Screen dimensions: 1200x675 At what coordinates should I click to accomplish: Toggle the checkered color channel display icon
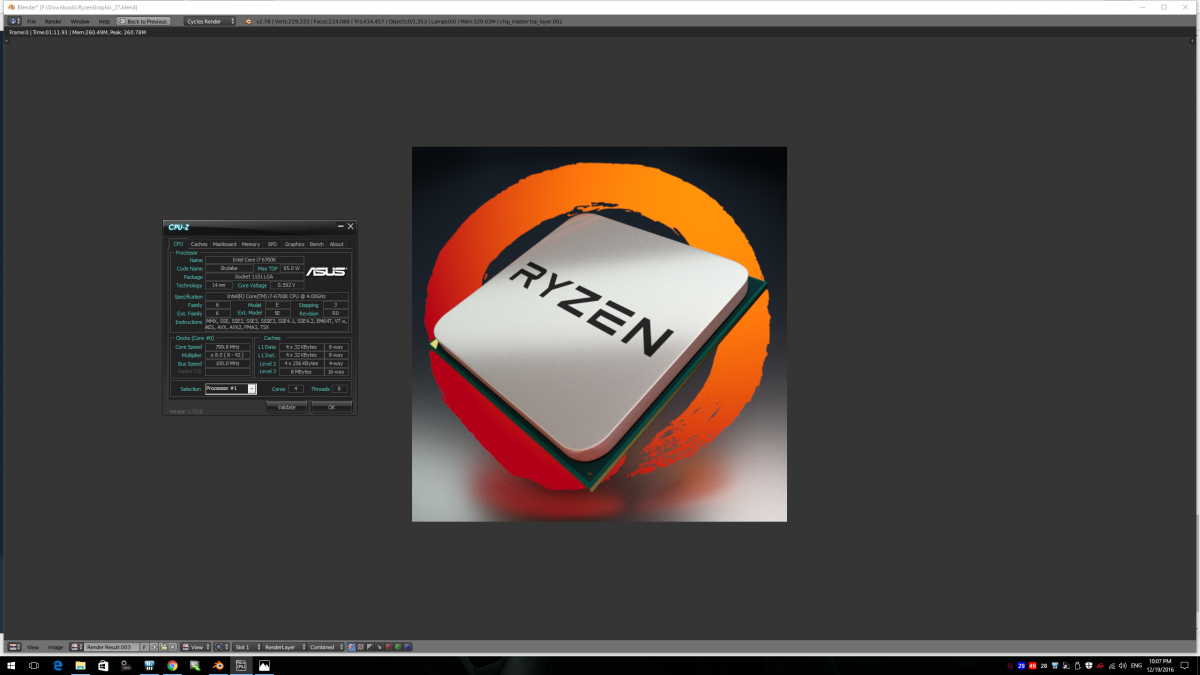(360, 647)
